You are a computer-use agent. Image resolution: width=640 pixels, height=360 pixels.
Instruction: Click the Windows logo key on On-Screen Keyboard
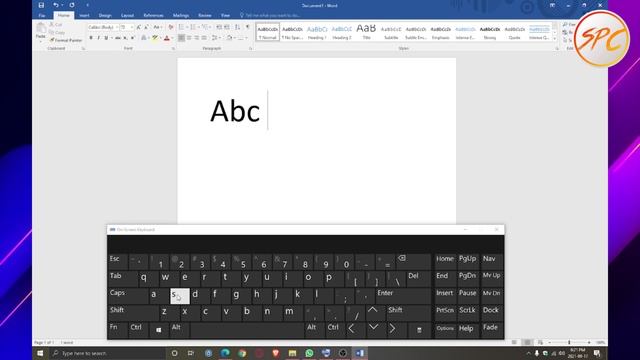pos(158,330)
